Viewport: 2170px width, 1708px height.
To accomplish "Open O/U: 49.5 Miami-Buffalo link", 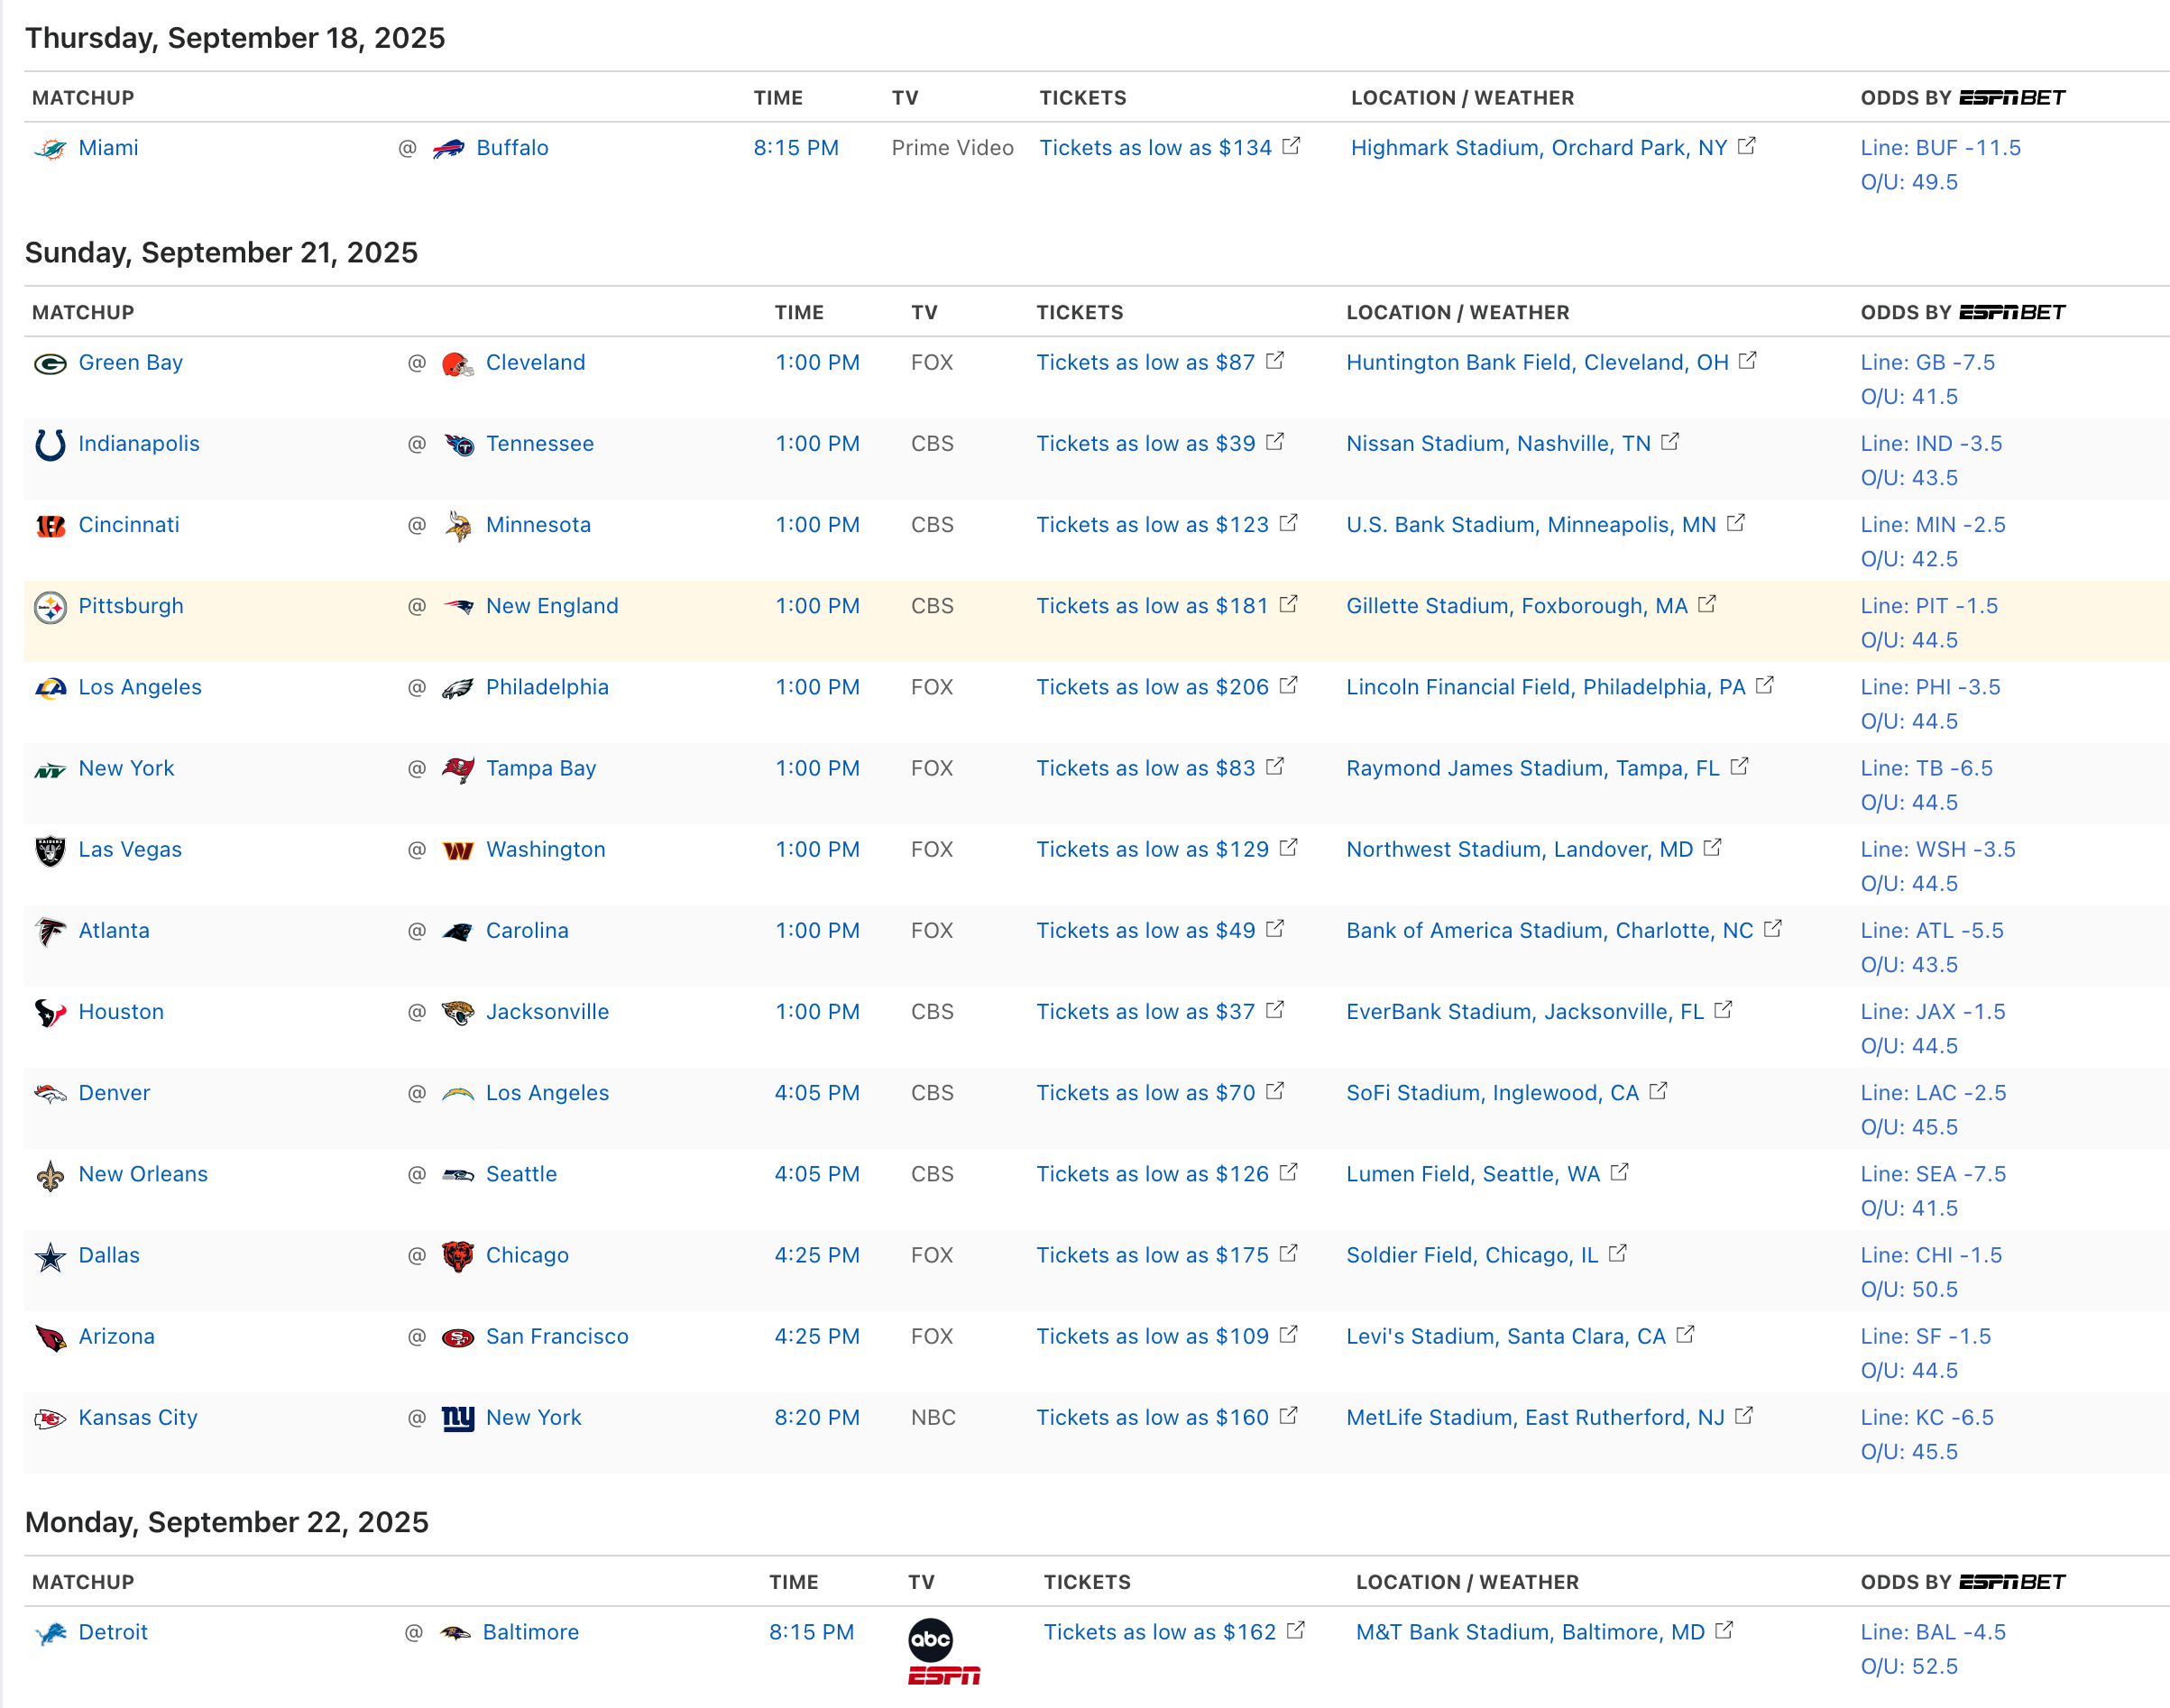I will [x=1908, y=183].
